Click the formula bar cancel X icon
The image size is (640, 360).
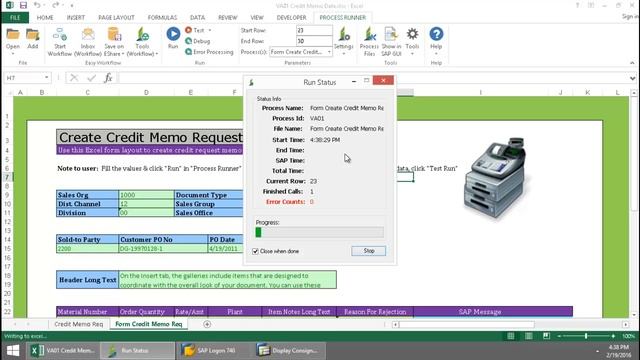[74, 78]
